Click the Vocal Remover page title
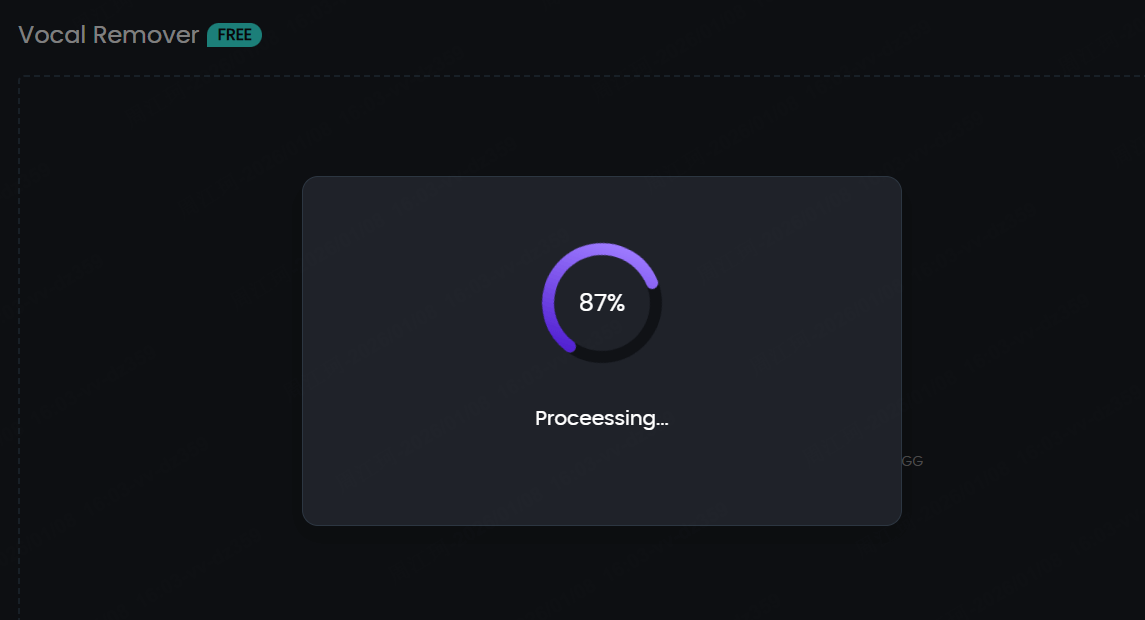Viewport: 1145px width, 620px height. click(109, 35)
